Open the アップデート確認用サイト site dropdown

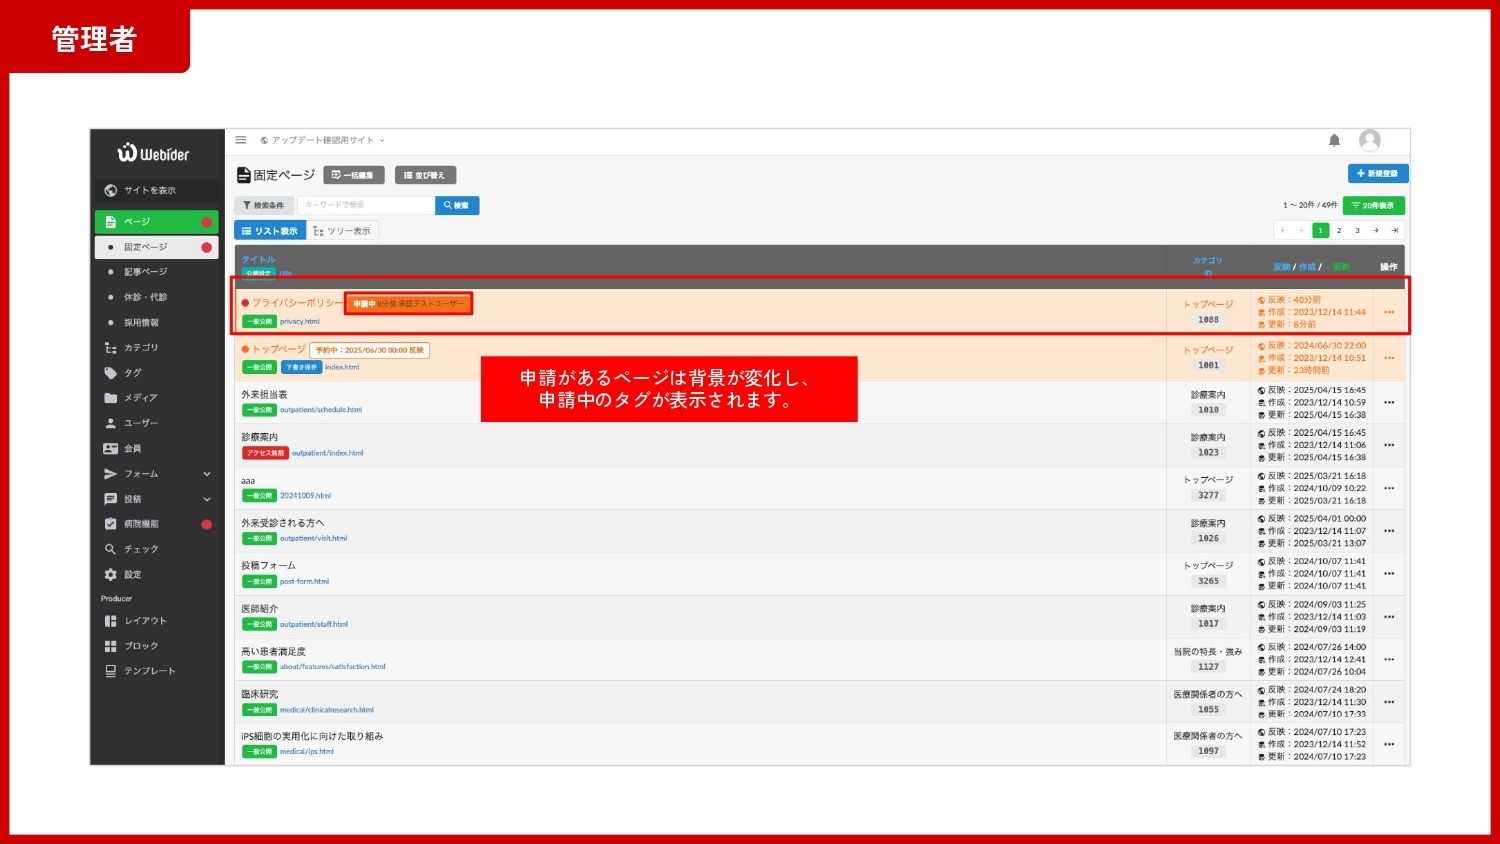[323, 141]
